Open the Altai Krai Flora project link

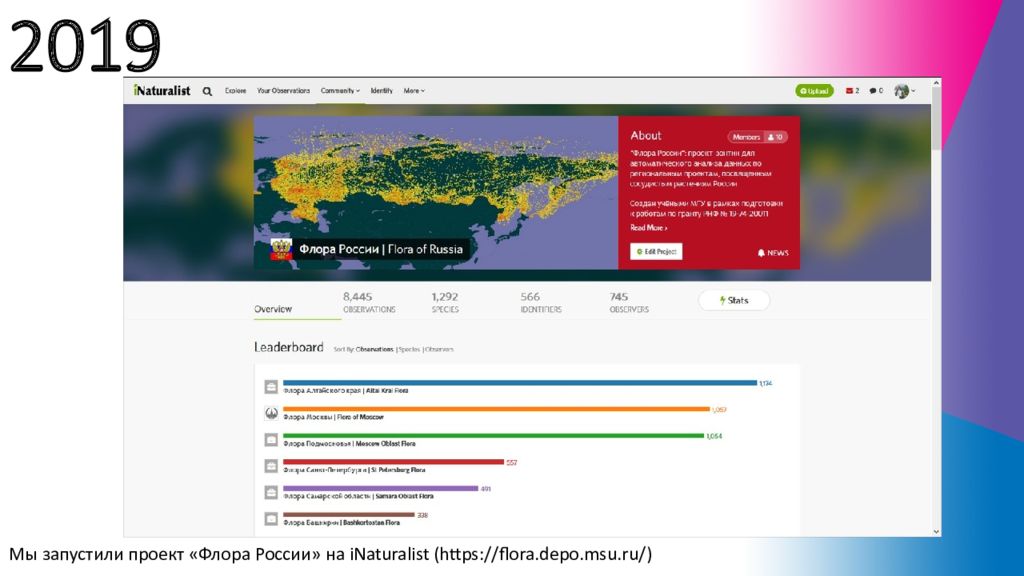(345, 391)
